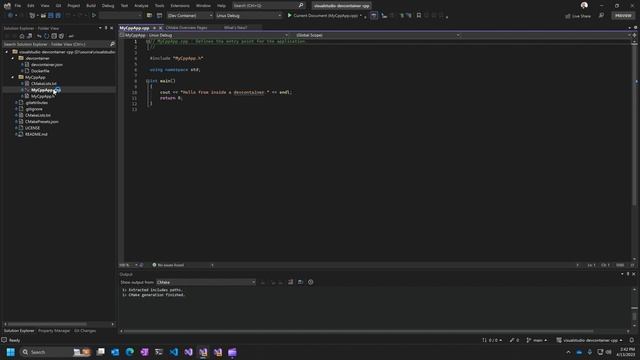The height and width of the screenshot is (360, 640).
Task: Select README.md in the tree
Action: [36, 134]
